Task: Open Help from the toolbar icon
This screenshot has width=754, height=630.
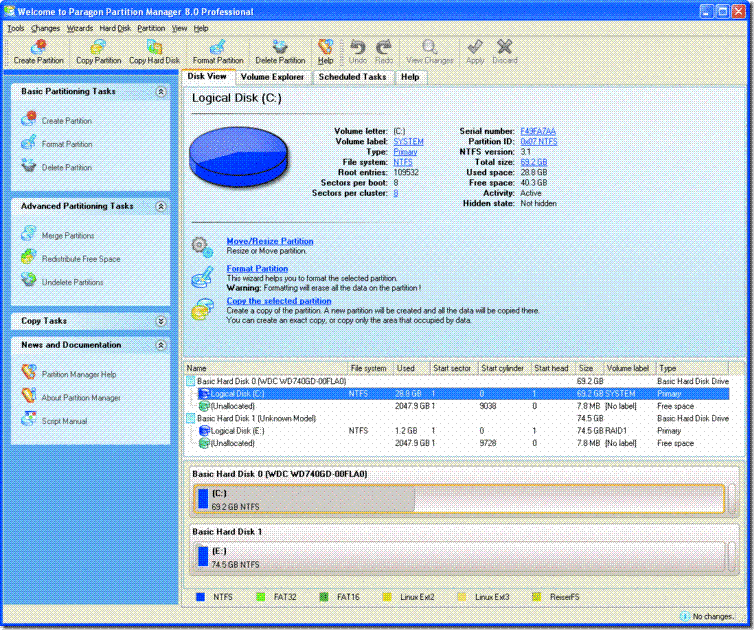Action: [x=326, y=47]
